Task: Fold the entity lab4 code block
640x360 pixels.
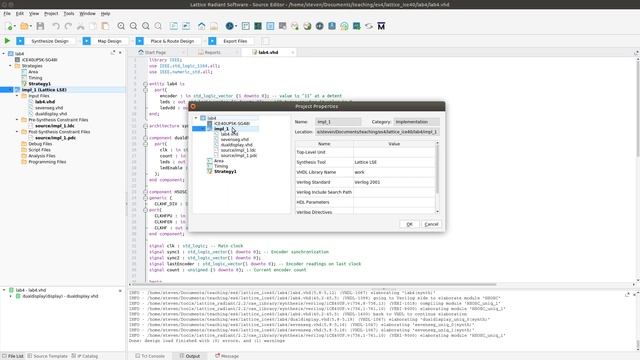Action: pos(145,84)
